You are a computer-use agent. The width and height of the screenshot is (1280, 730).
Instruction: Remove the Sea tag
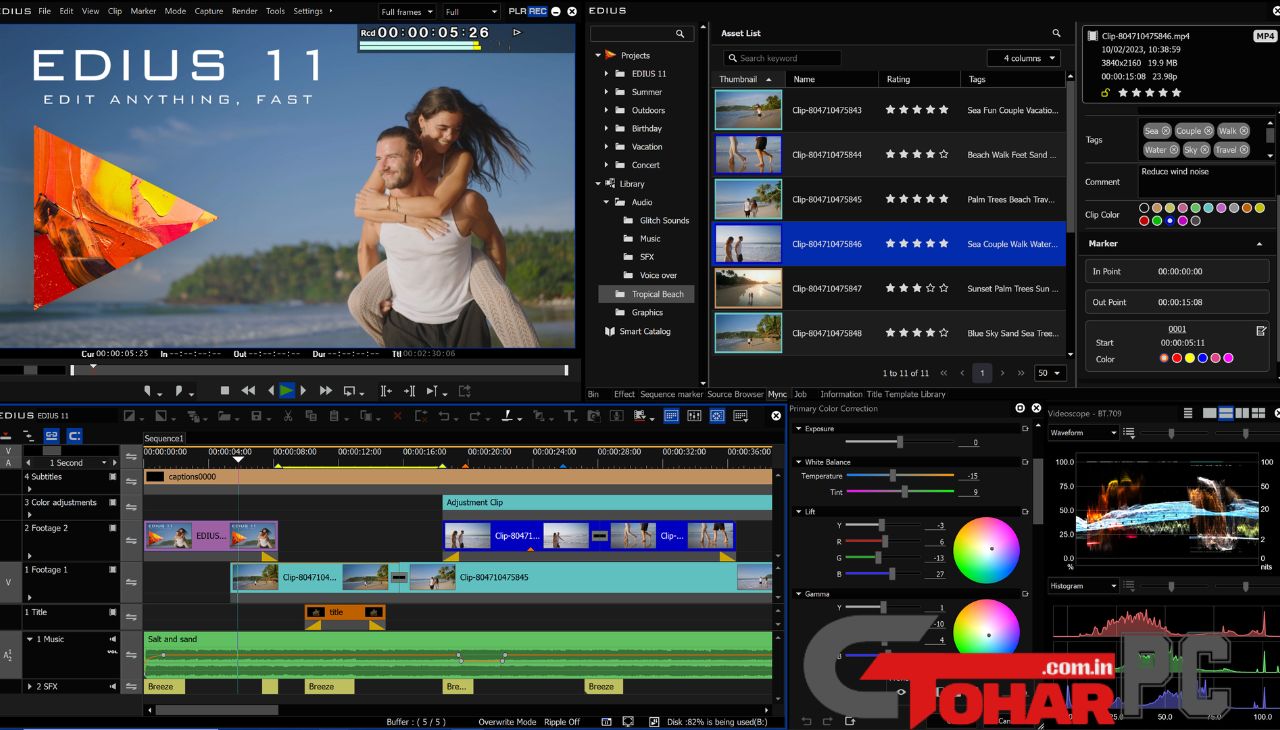point(1166,131)
